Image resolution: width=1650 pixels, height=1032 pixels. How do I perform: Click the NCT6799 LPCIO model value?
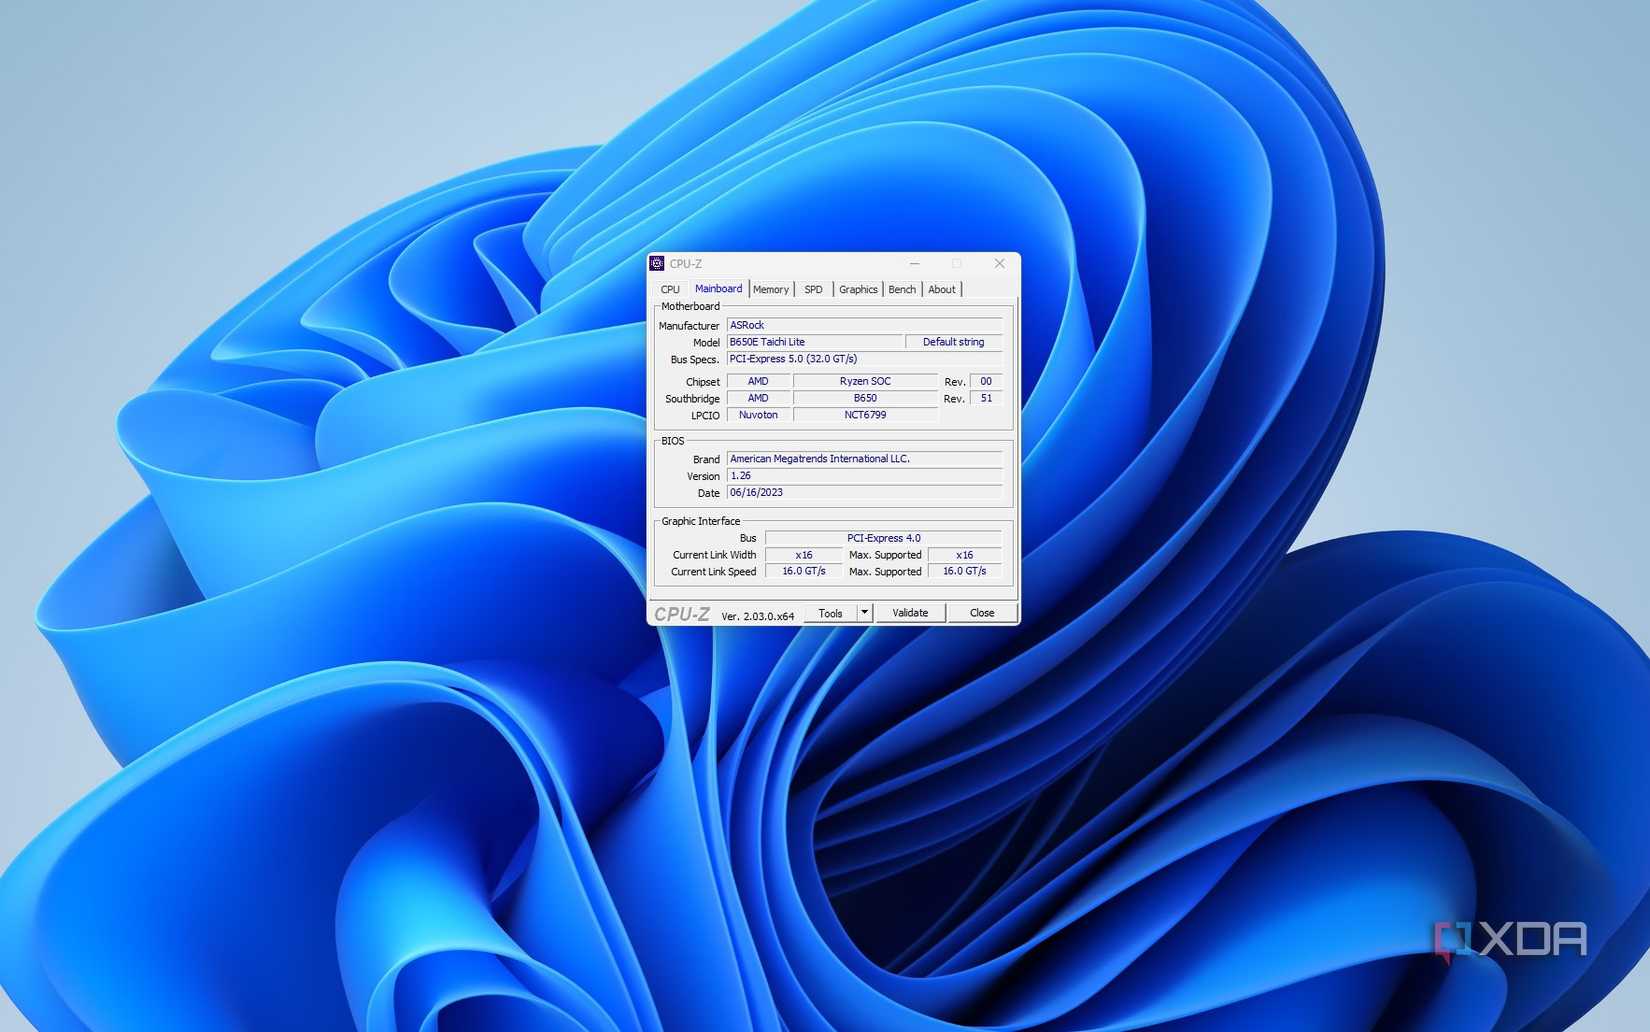865,415
